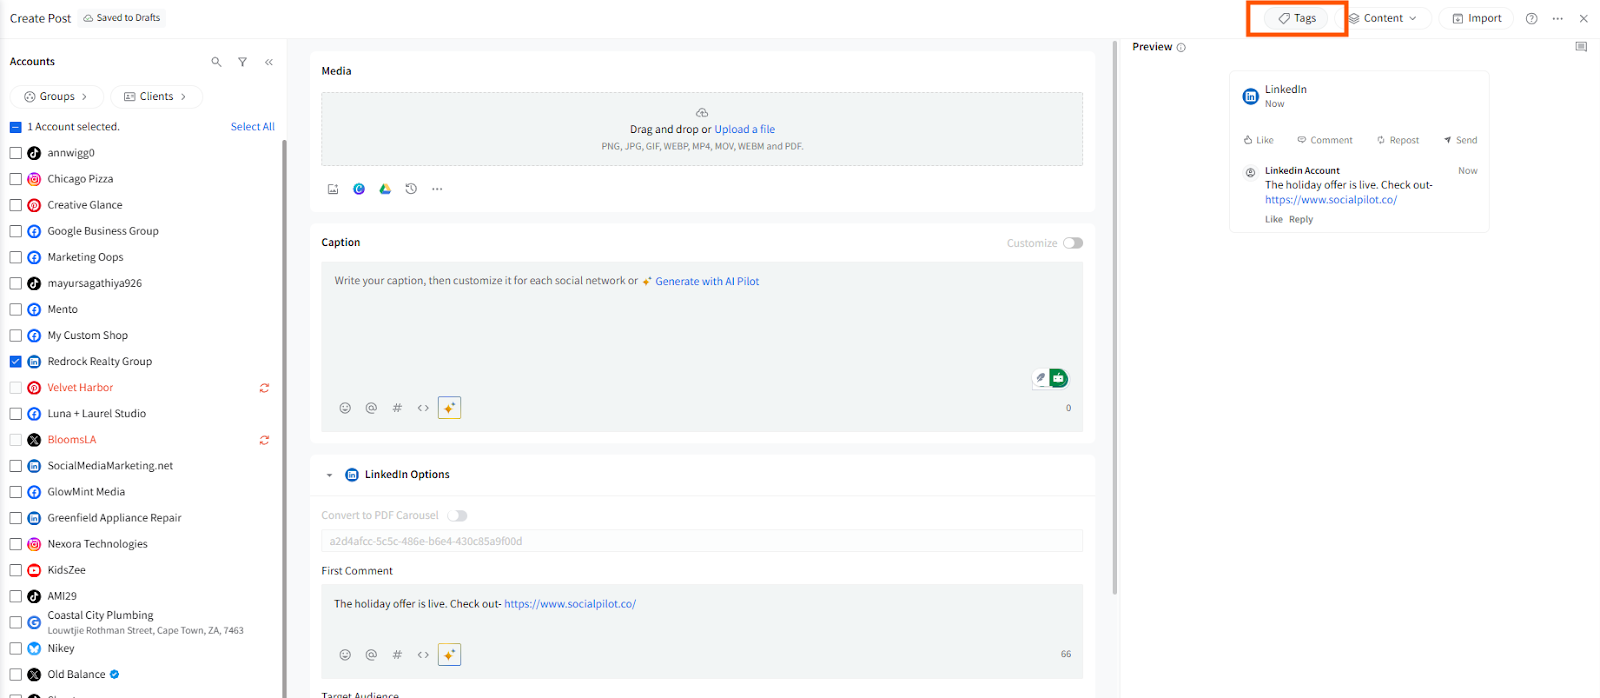Open the Tags button
Image resolution: width=1600 pixels, height=698 pixels.
point(1297,18)
